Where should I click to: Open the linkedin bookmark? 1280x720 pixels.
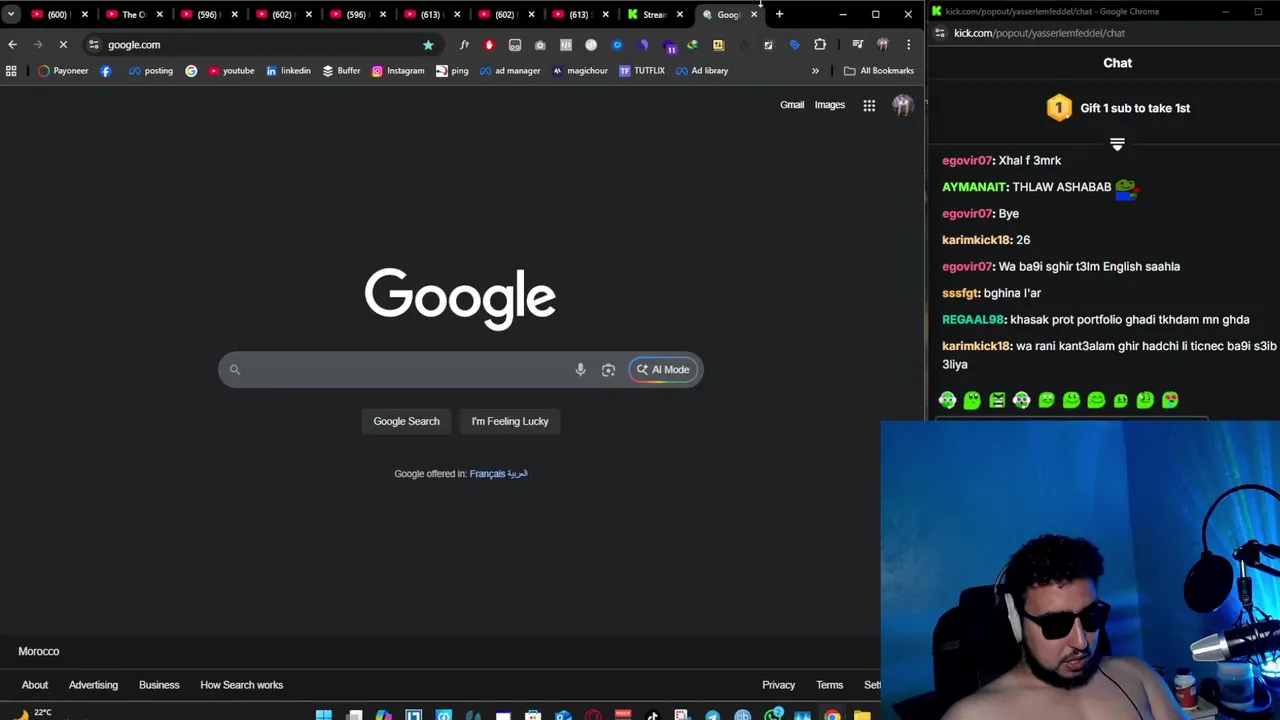tap(288, 71)
